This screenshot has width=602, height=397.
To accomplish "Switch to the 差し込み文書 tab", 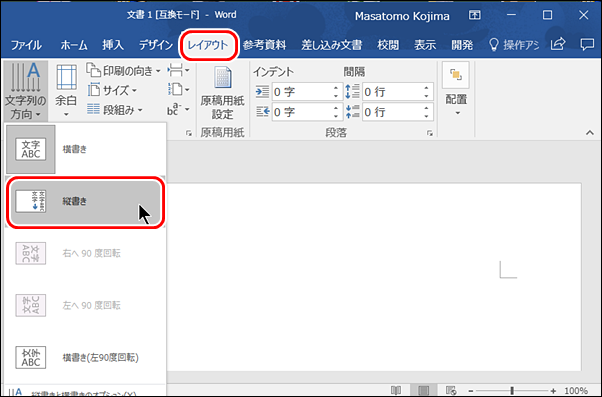I will pos(332,45).
